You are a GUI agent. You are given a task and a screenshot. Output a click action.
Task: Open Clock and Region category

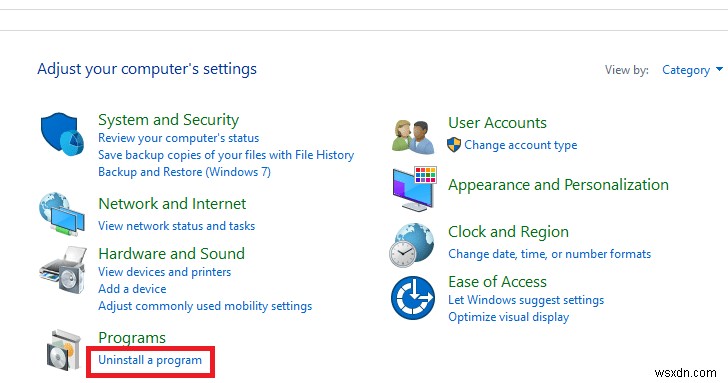508,232
